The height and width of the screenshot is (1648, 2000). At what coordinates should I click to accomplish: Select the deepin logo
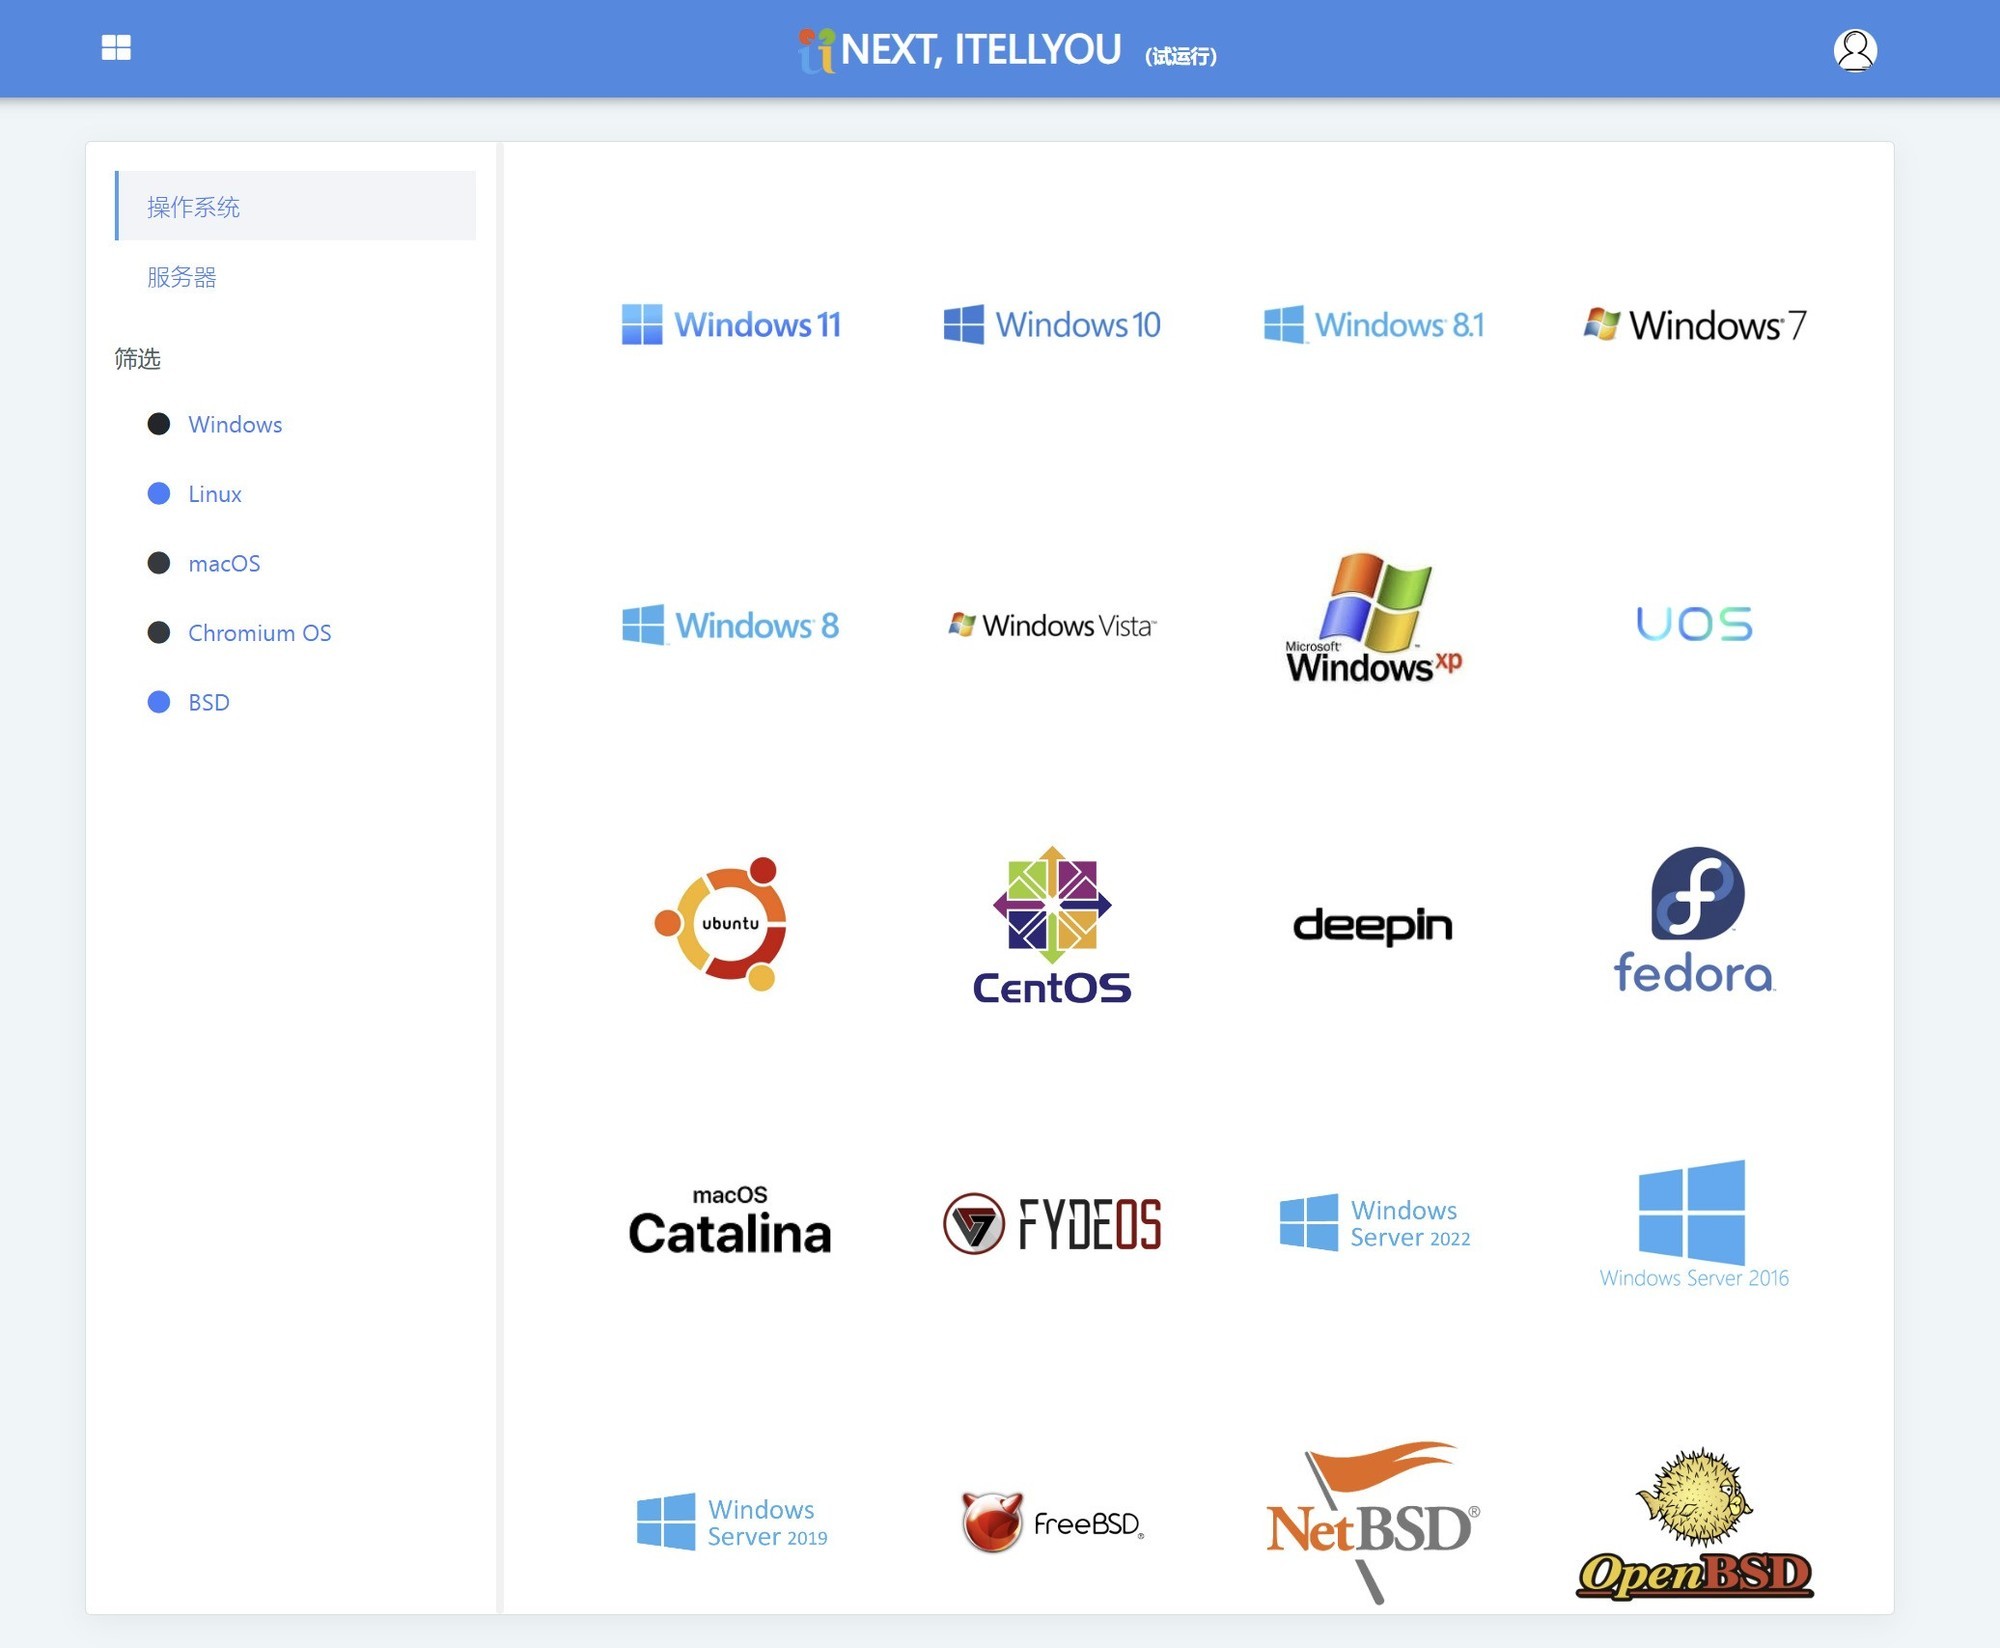1373,926
